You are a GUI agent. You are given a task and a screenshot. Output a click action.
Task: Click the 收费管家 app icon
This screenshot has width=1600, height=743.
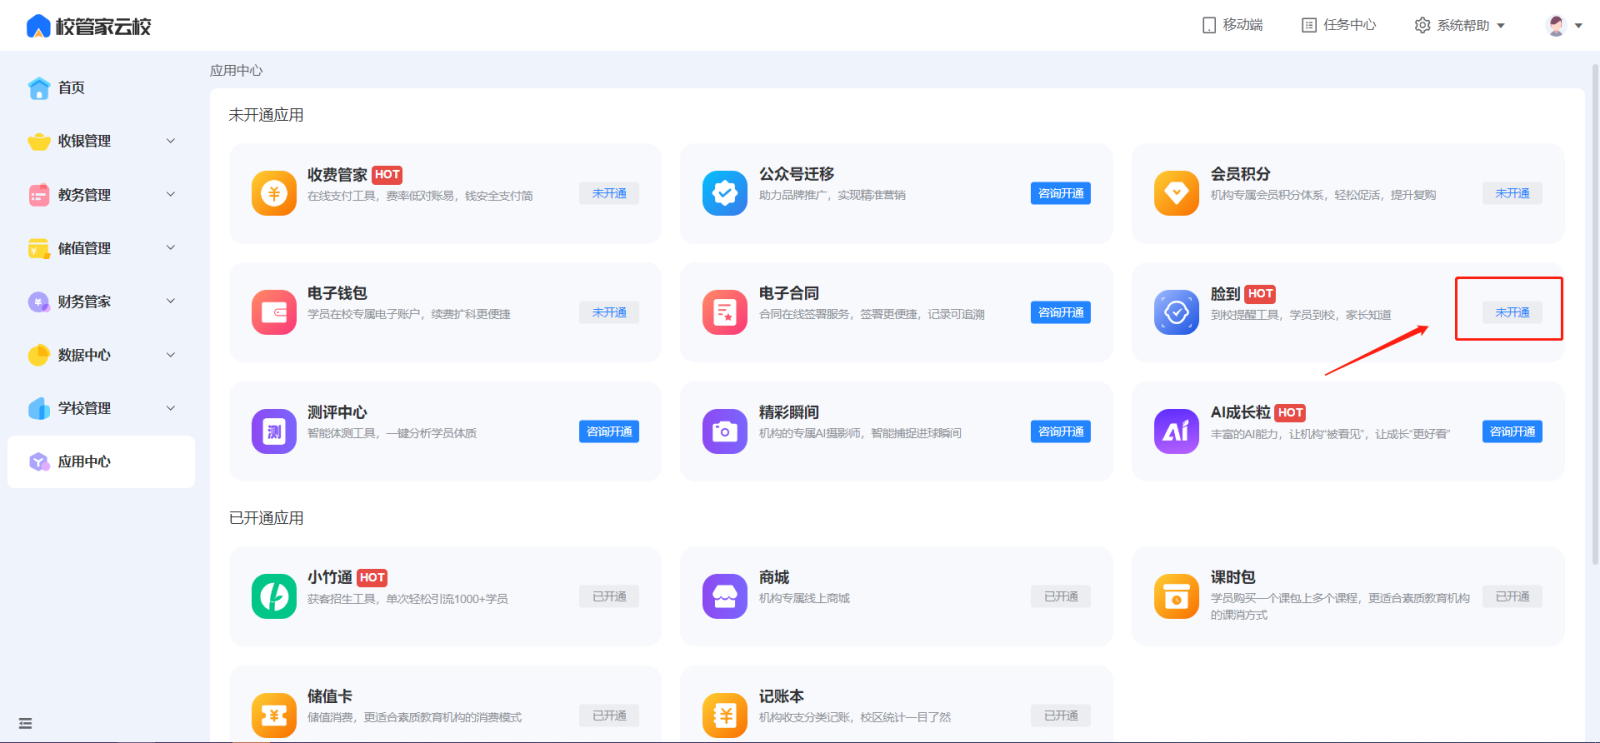point(274,193)
